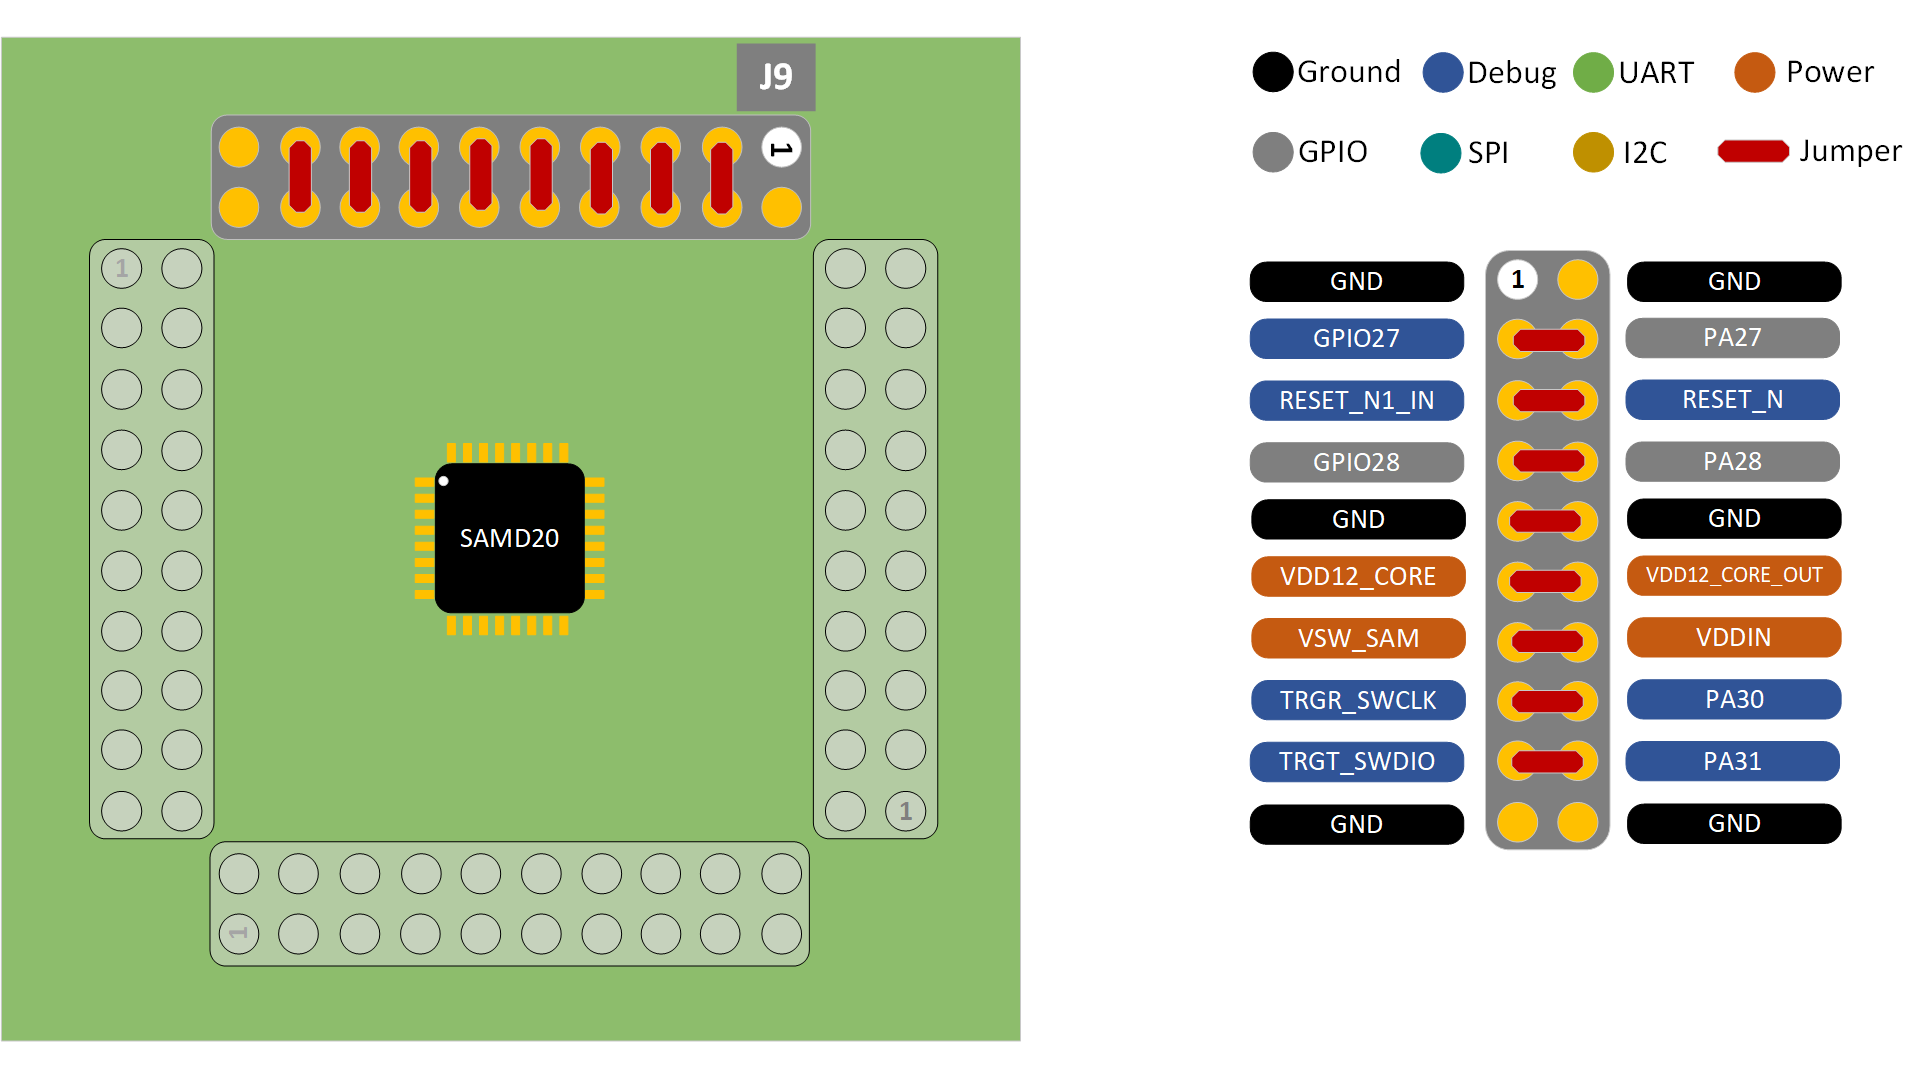Click the pin 1 circle in the pinout diagram
This screenshot has width=1920, height=1080.
(1518, 281)
